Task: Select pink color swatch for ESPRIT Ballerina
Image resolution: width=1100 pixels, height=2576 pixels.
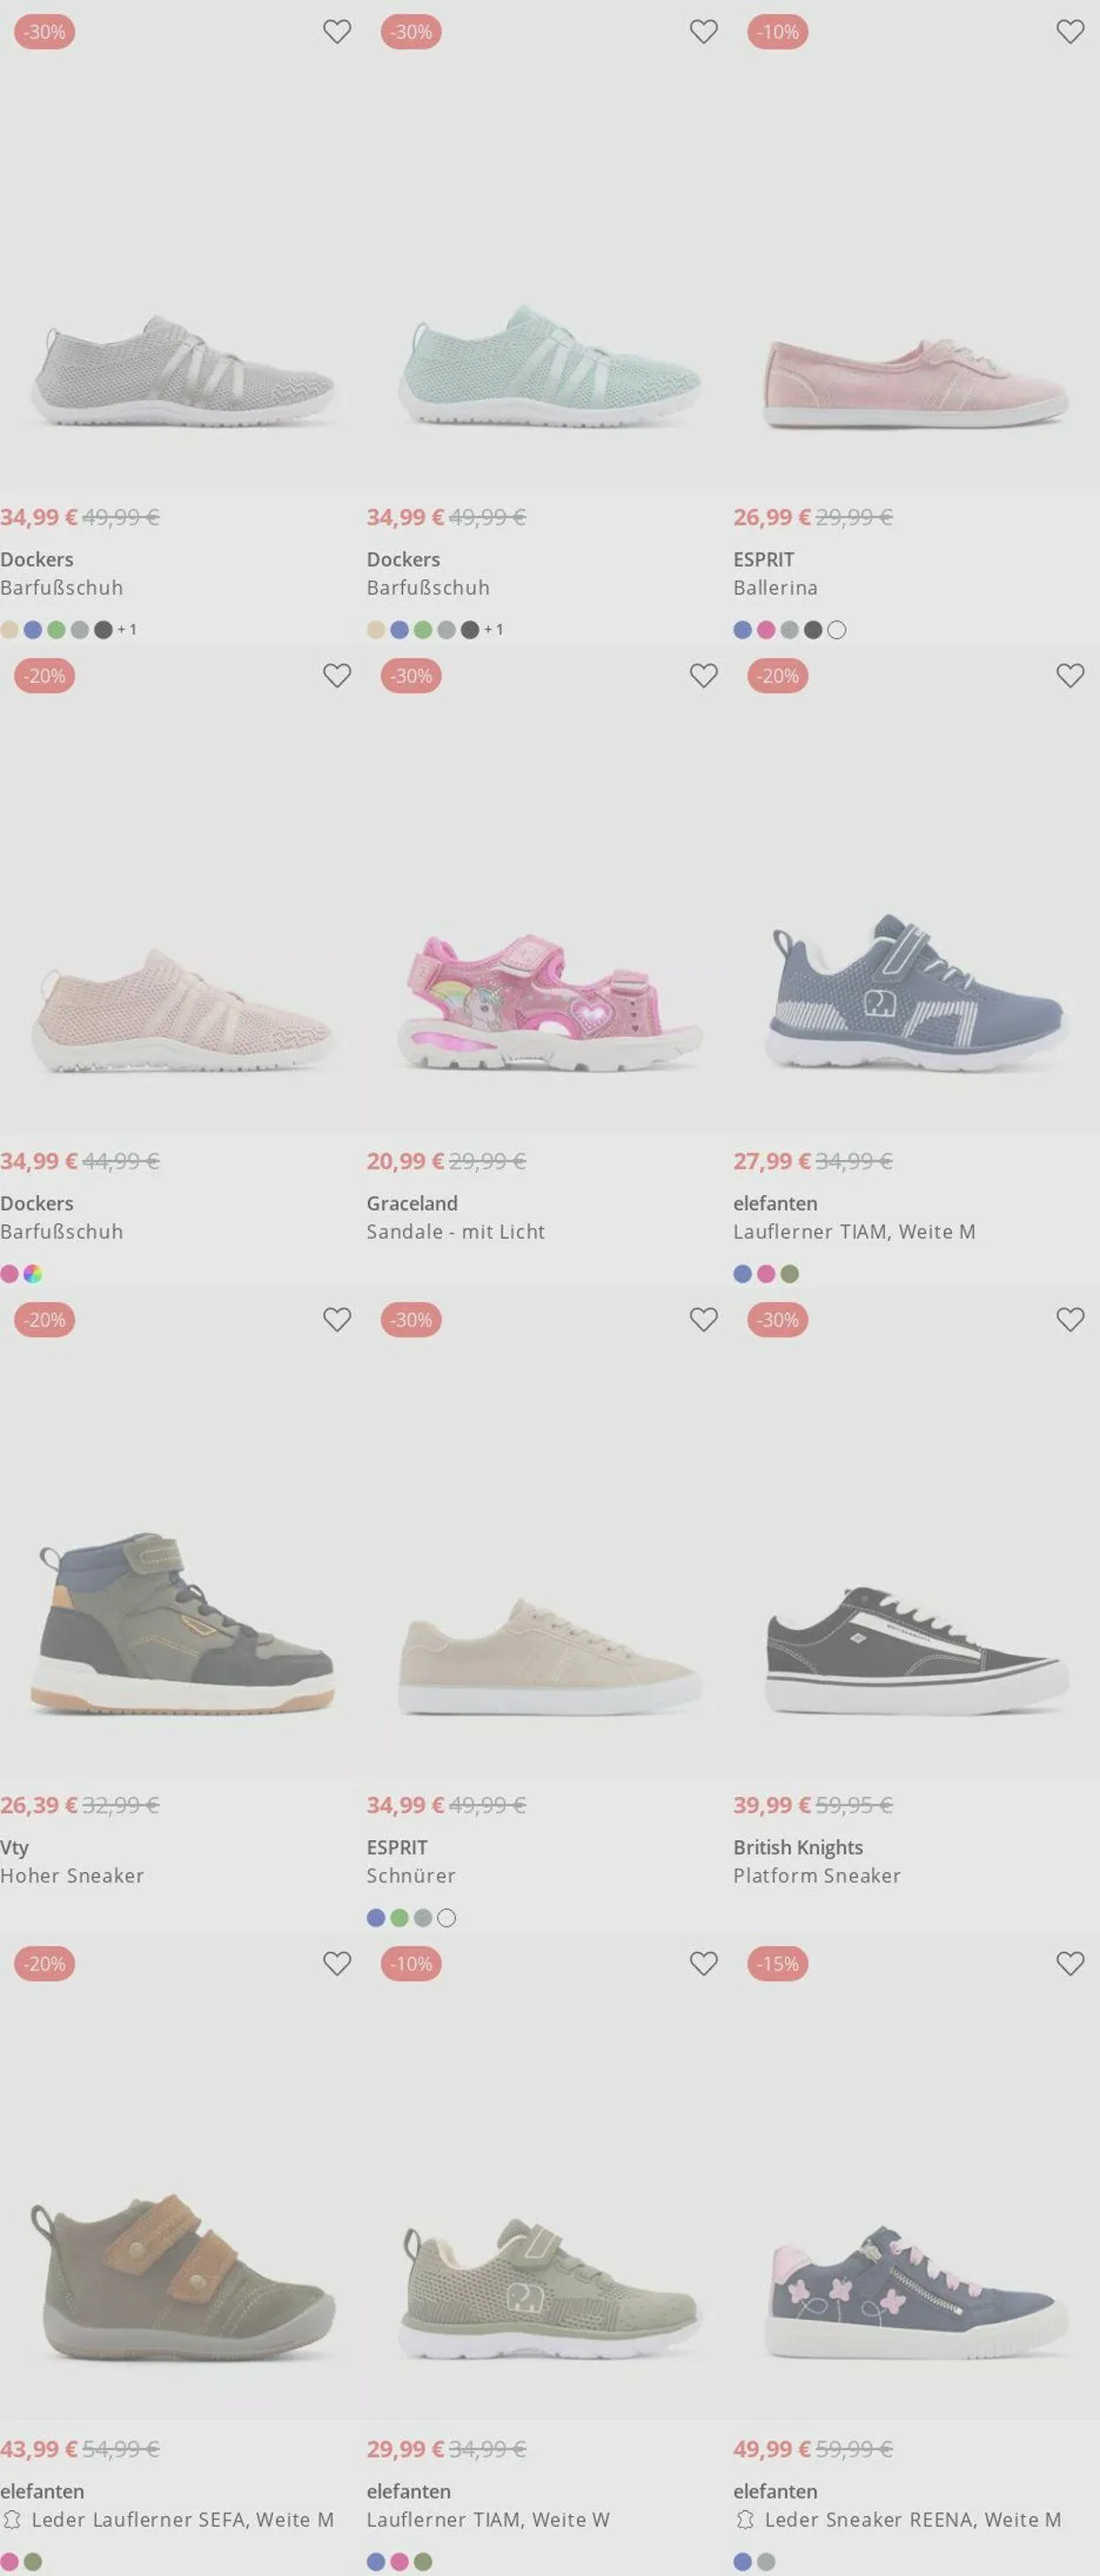Action: pos(766,630)
